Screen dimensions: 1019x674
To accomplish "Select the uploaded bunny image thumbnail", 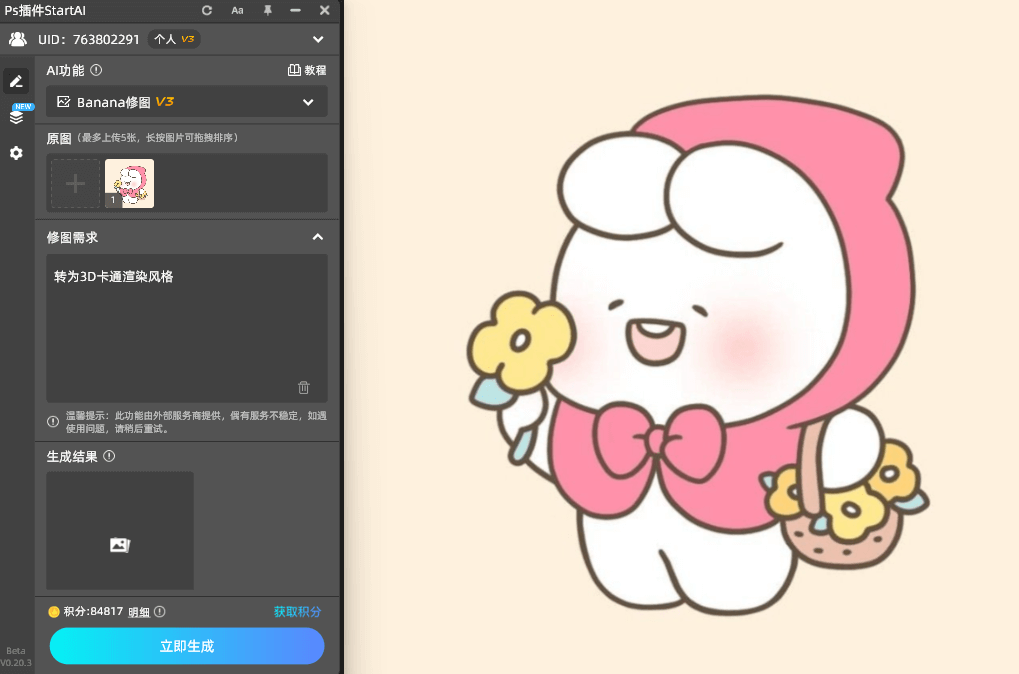I will pyautogui.click(x=128, y=183).
